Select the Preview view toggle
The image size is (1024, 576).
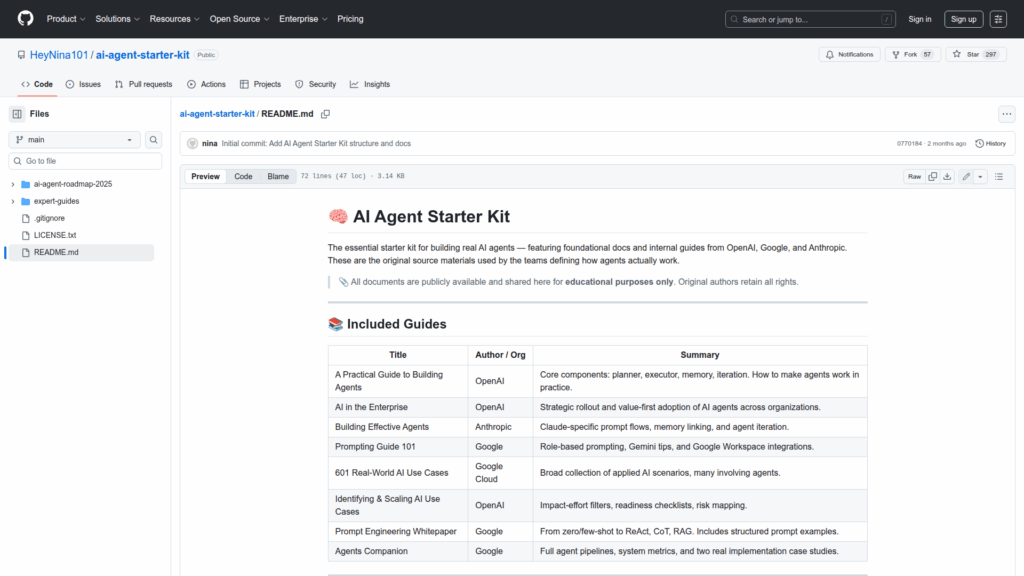pyautogui.click(x=206, y=176)
